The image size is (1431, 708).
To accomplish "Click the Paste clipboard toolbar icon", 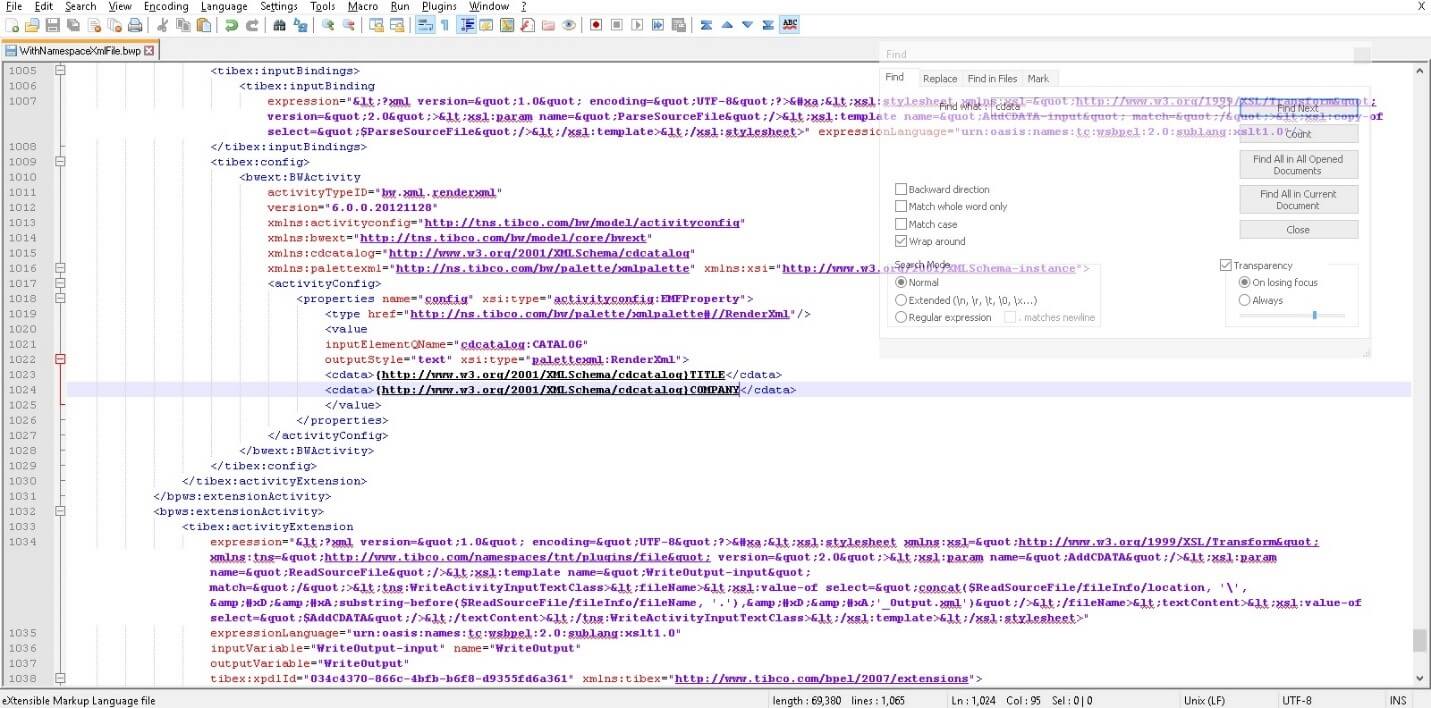I will click(203, 24).
